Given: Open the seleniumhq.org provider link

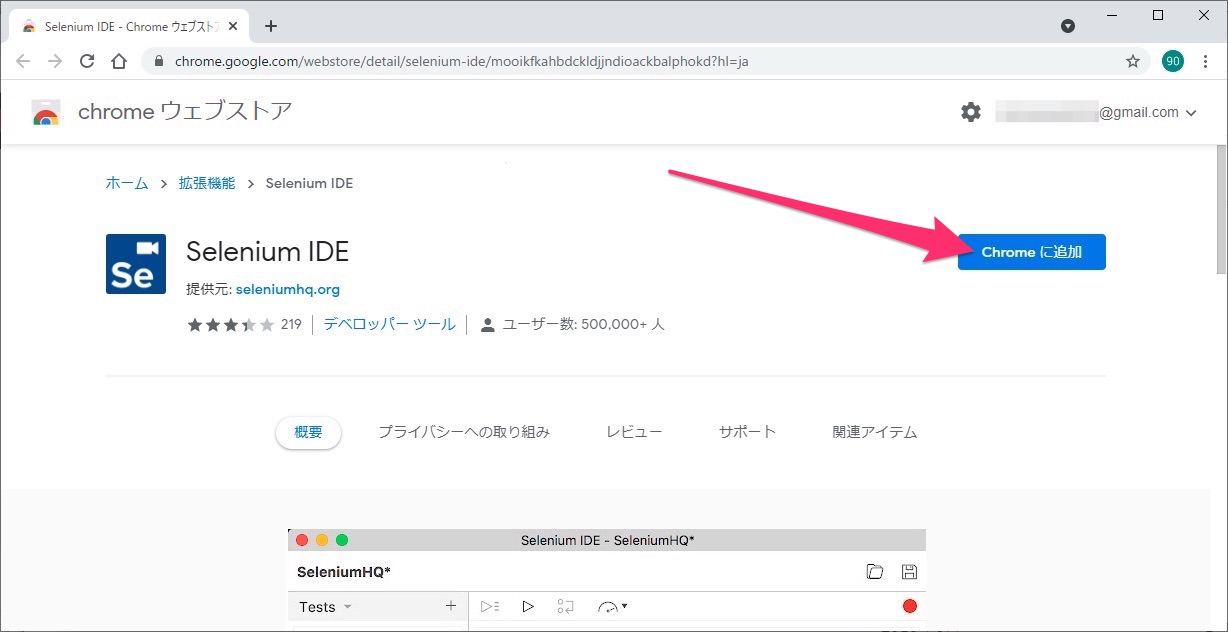Looking at the screenshot, I should click(287, 289).
